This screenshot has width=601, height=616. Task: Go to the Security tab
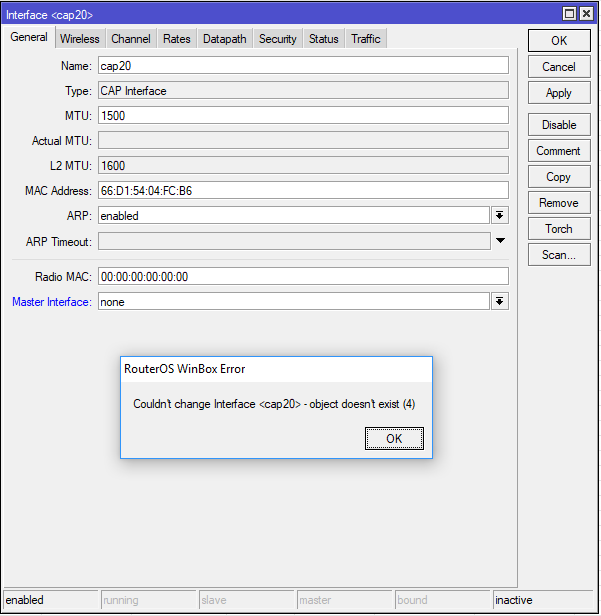278,39
